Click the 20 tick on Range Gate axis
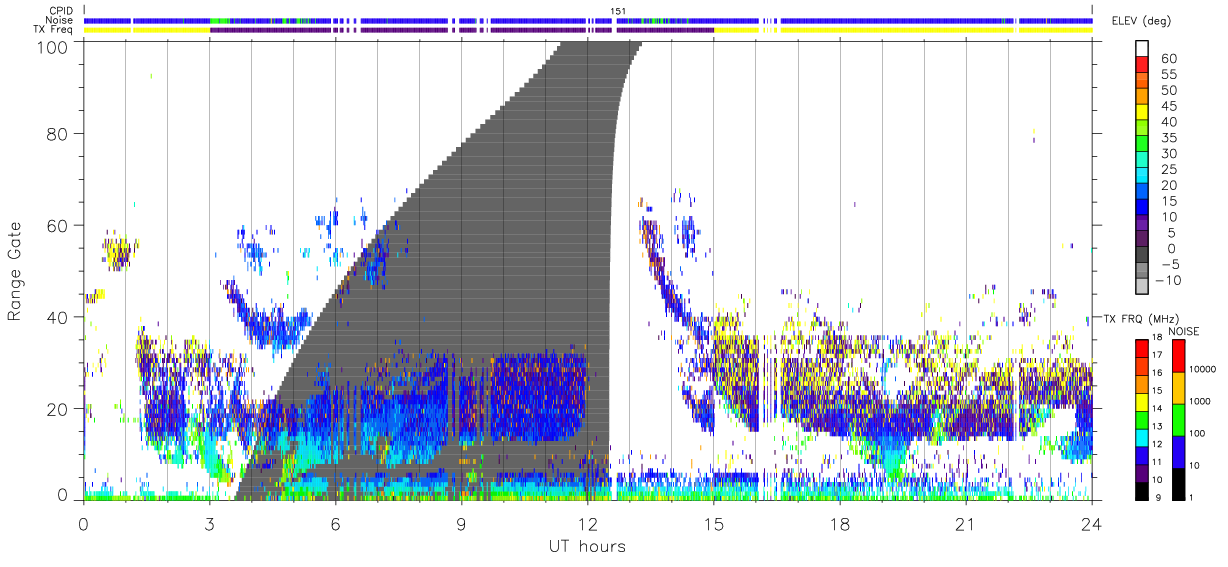The height and width of the screenshot is (567, 1228). [58, 408]
